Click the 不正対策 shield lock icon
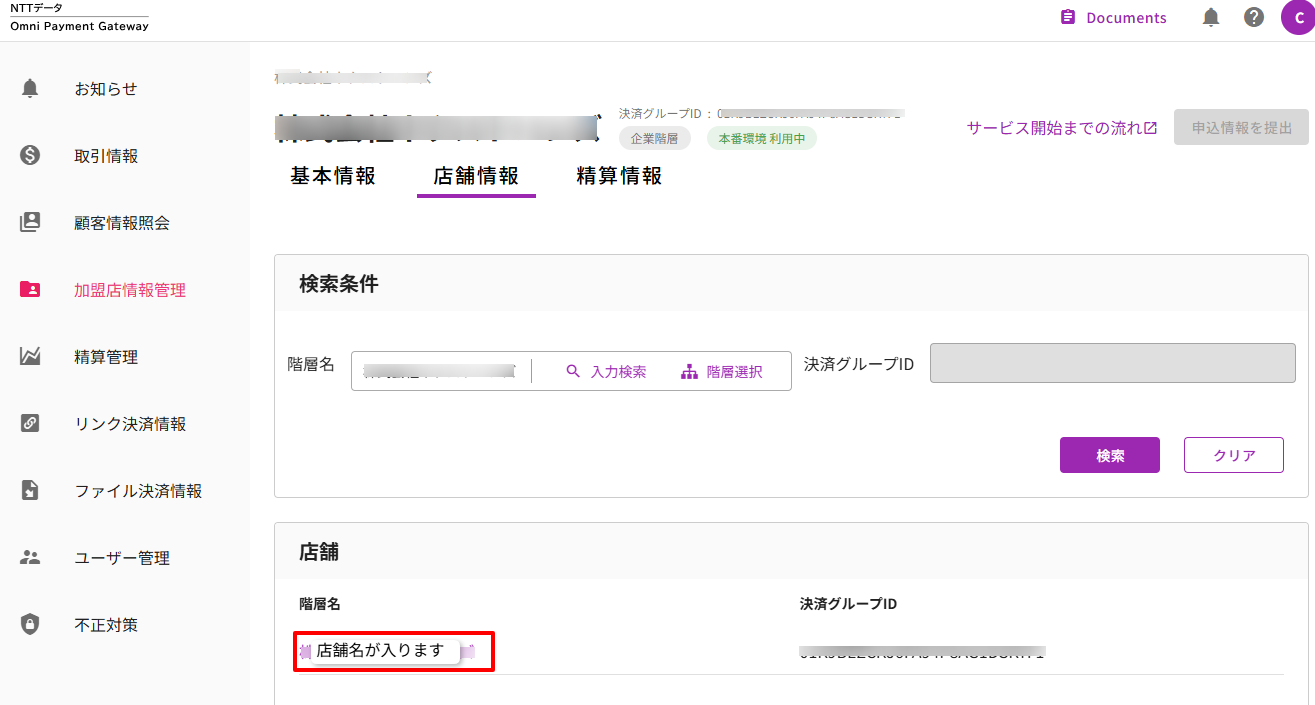The width and height of the screenshot is (1315, 705). 30,625
